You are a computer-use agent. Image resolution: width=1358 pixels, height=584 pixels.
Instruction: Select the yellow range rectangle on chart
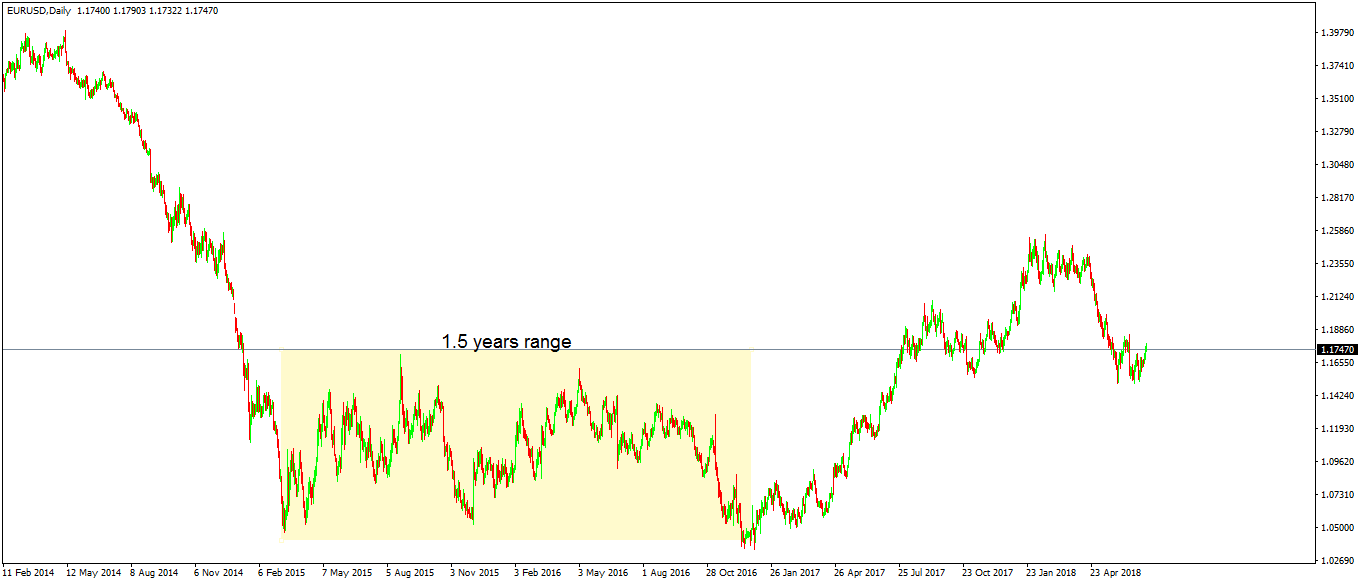click(x=516, y=445)
